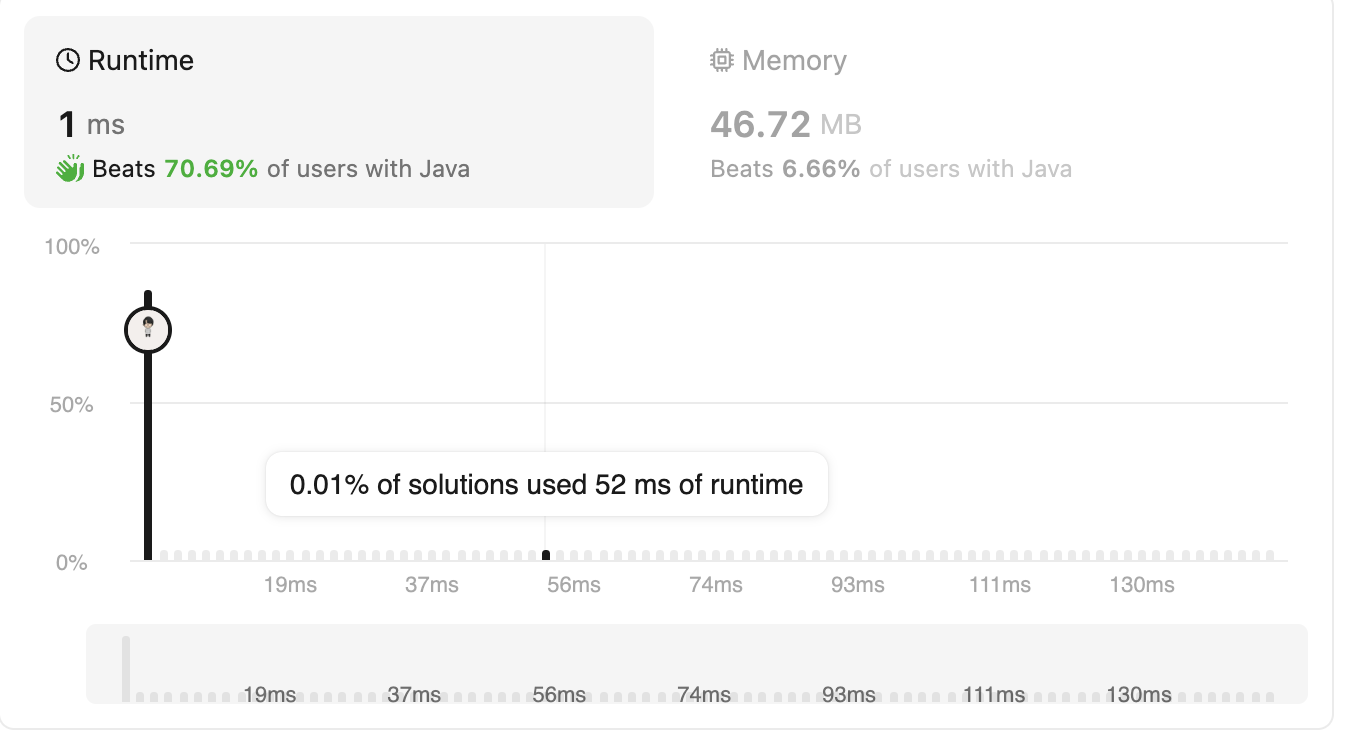Click the green 70.69% beats percentage

(211, 169)
